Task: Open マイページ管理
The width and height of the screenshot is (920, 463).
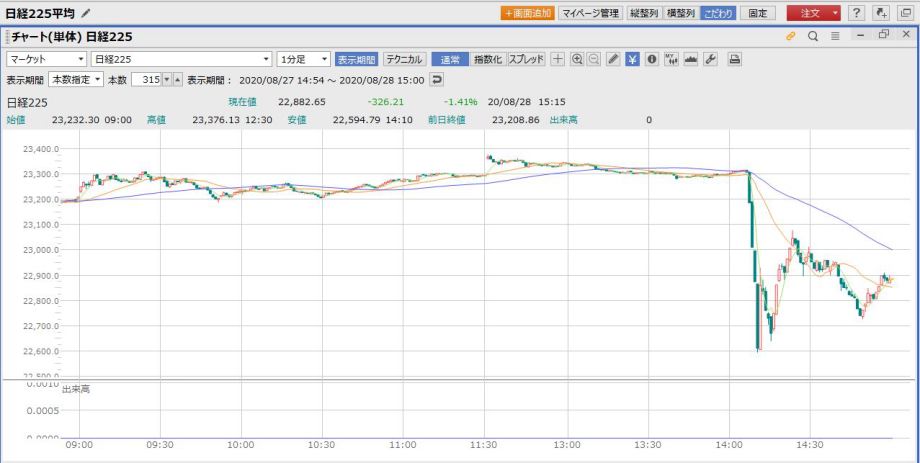Action: (590, 13)
